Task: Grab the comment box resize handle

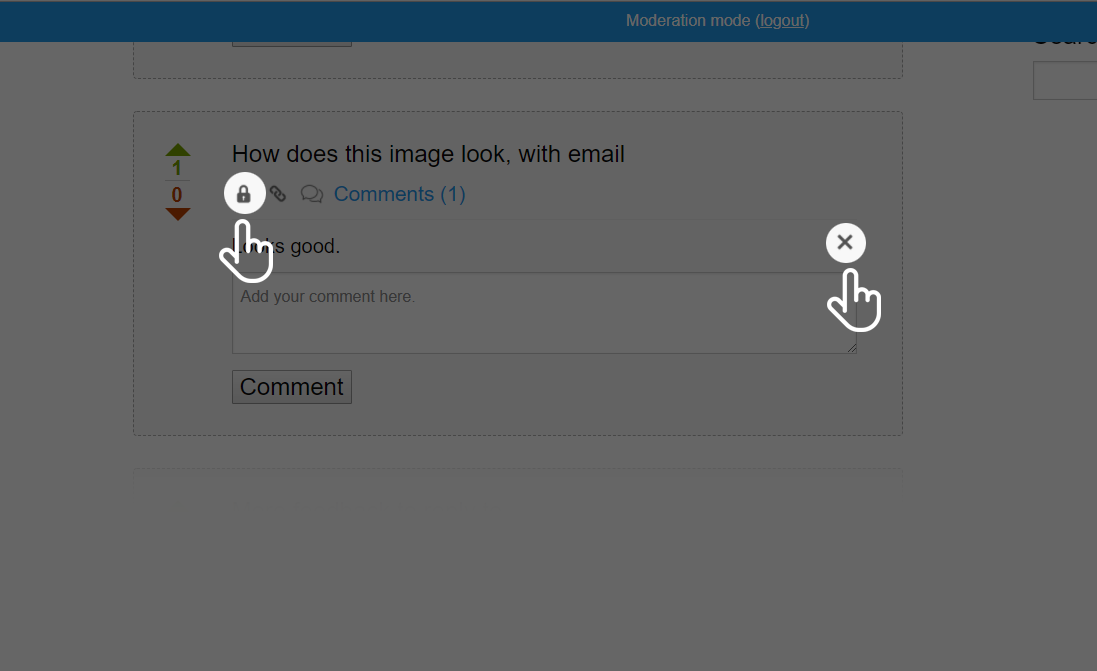Action: 852,348
